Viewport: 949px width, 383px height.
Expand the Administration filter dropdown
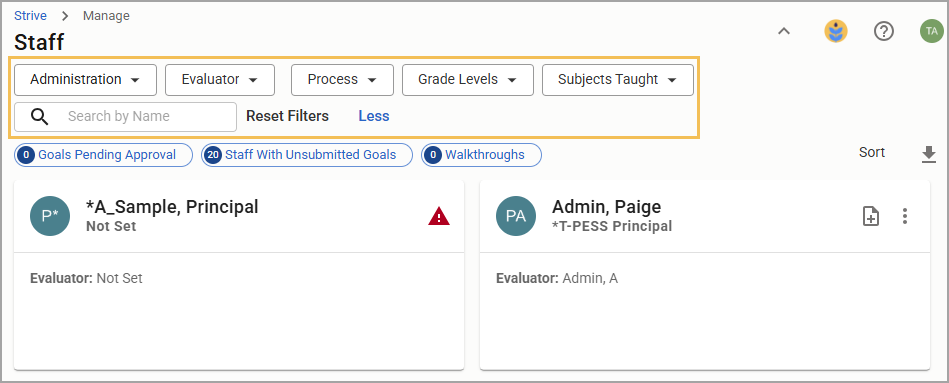(x=85, y=80)
